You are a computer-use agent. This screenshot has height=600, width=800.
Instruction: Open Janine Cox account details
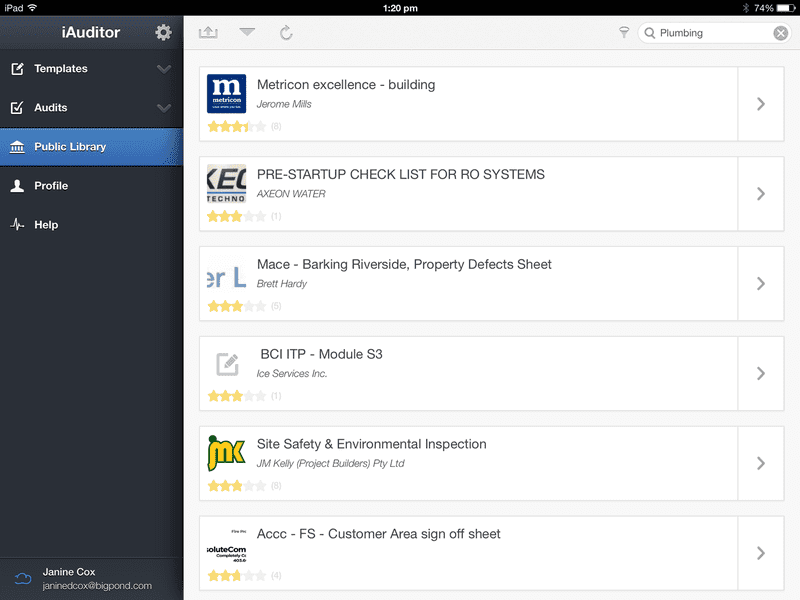point(91,579)
